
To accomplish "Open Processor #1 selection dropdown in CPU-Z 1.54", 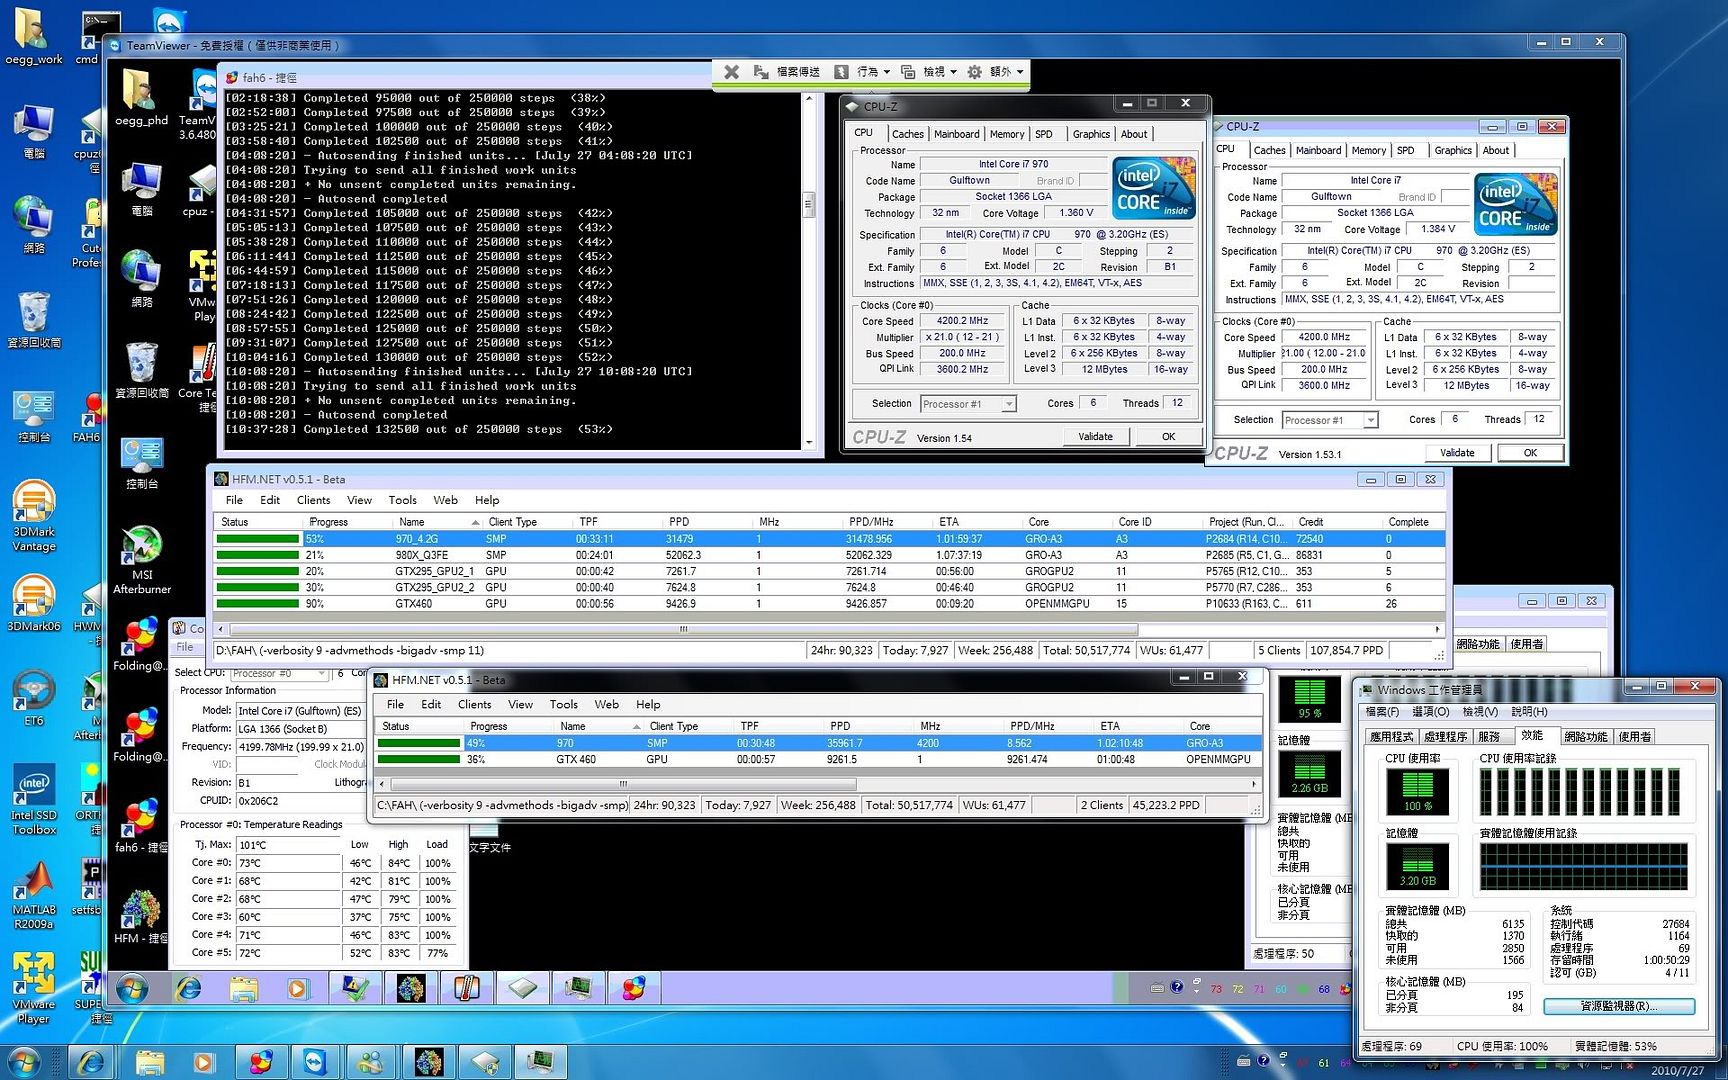I will (x=1009, y=404).
